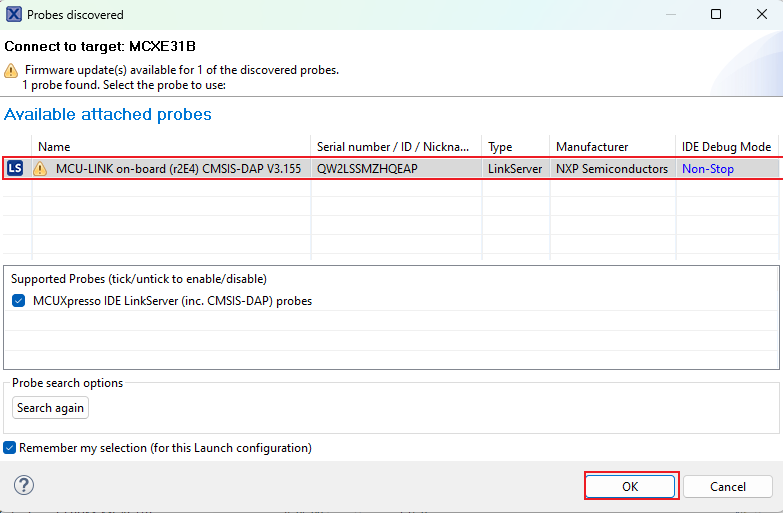This screenshot has height=513, width=783.
Task: Uncheck Remember my selection checkbox
Action: pos(10,448)
